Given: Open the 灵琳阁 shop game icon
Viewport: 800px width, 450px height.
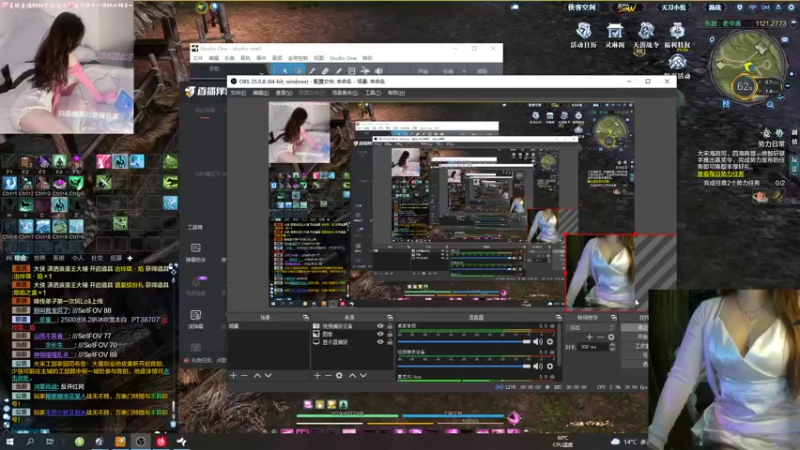Looking at the screenshot, I should tap(615, 35).
